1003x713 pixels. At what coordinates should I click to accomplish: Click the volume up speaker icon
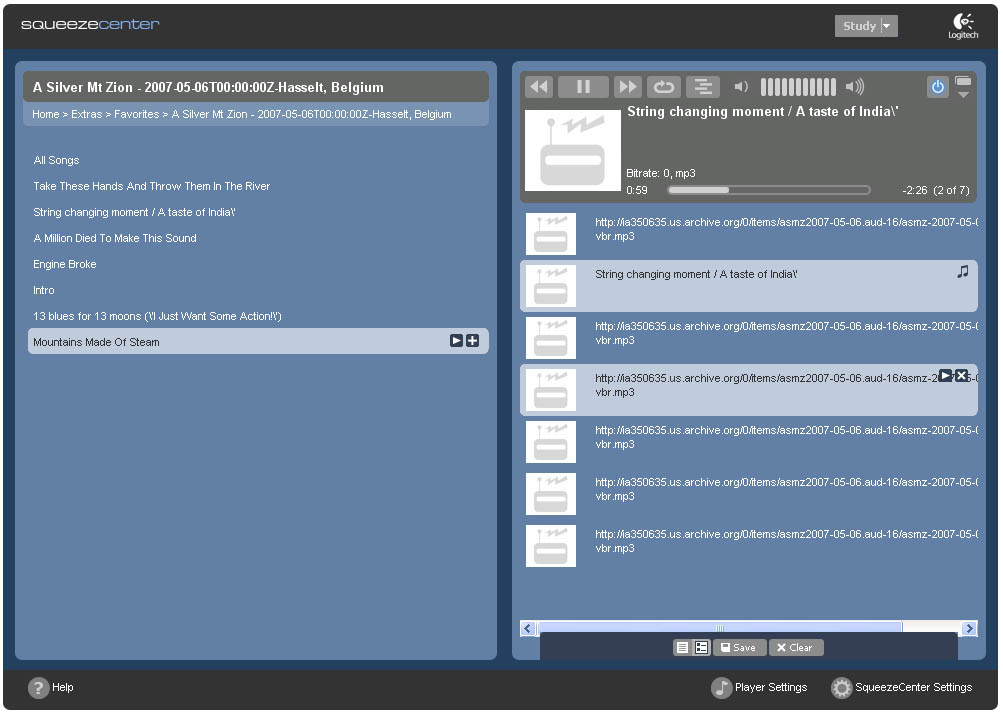click(x=854, y=87)
